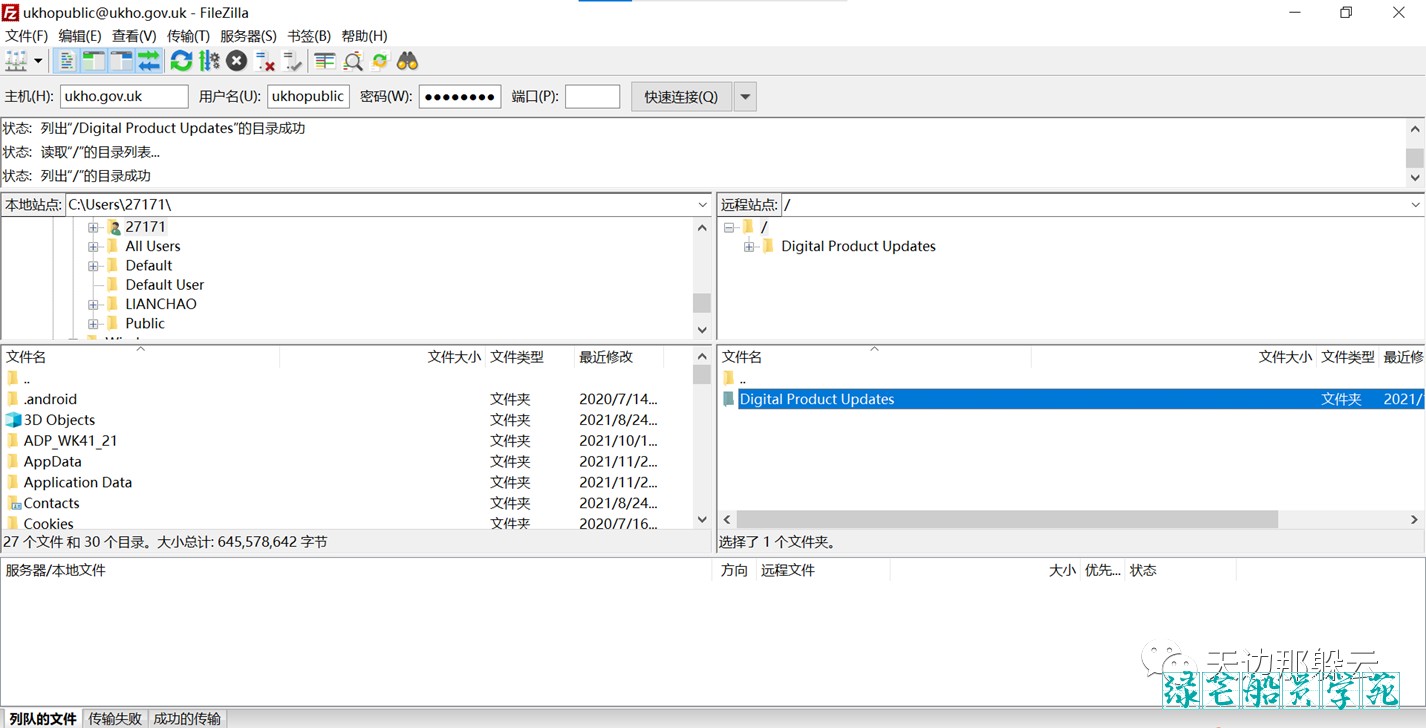Sort local files by 最近修改 column
Viewport: 1426px width, 728px height.
coord(606,357)
